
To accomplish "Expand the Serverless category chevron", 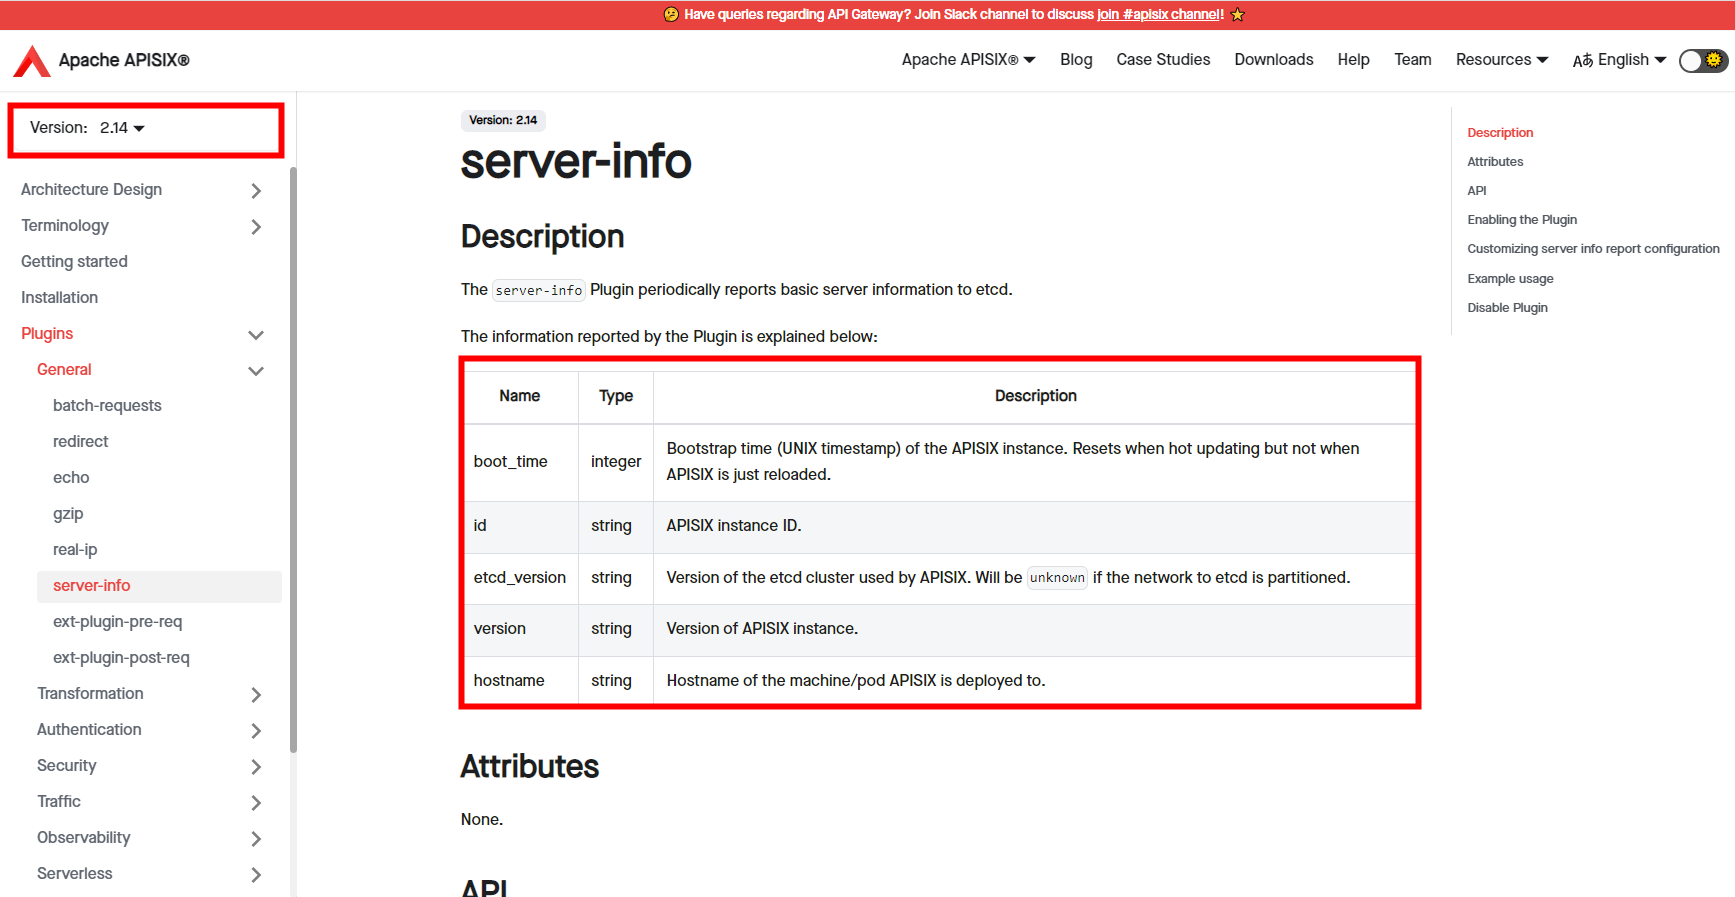I will point(256,874).
